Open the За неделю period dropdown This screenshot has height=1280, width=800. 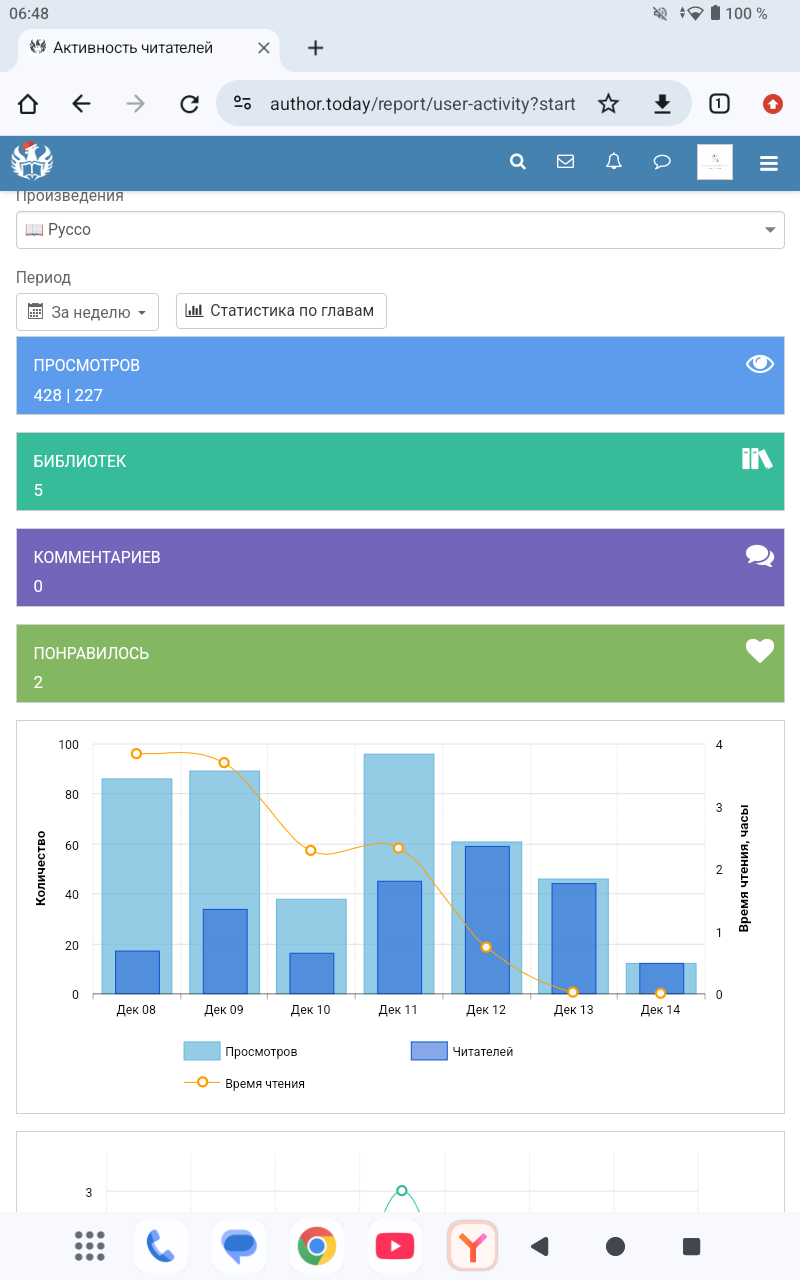88,312
